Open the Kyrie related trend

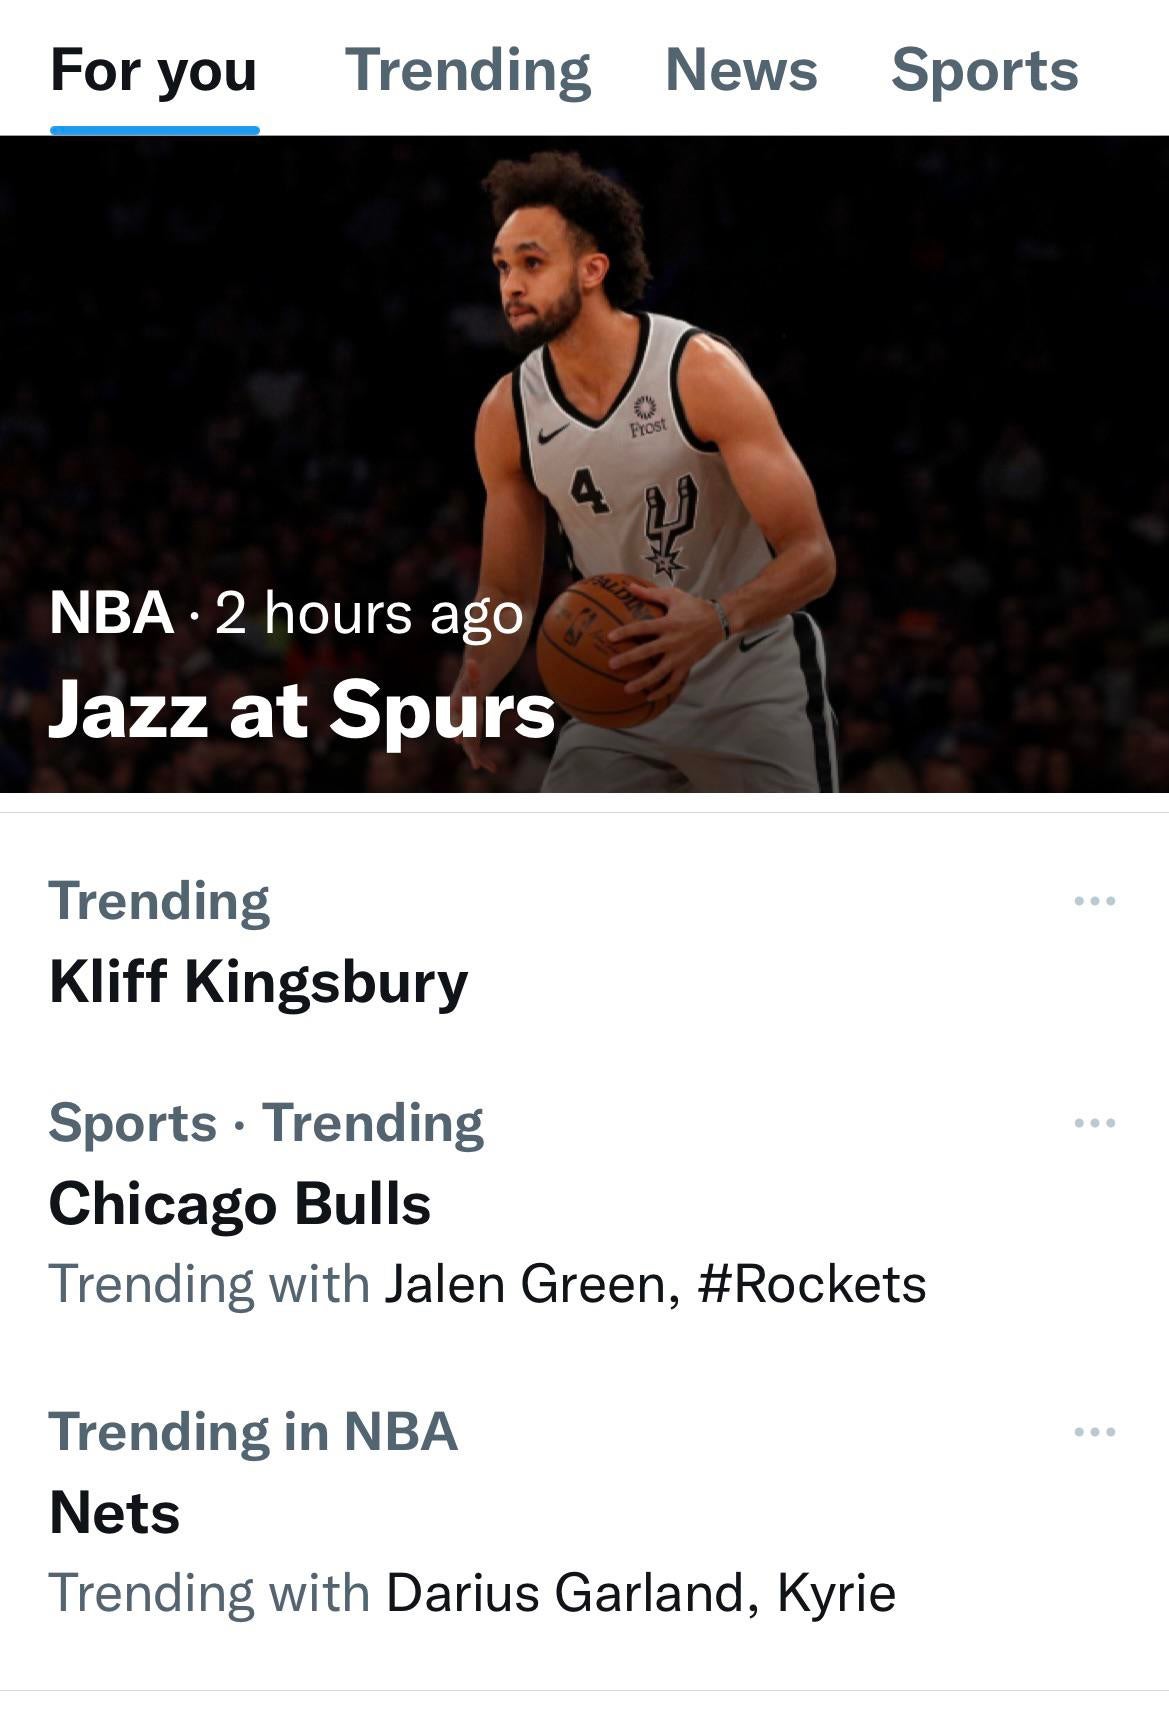836,1593
